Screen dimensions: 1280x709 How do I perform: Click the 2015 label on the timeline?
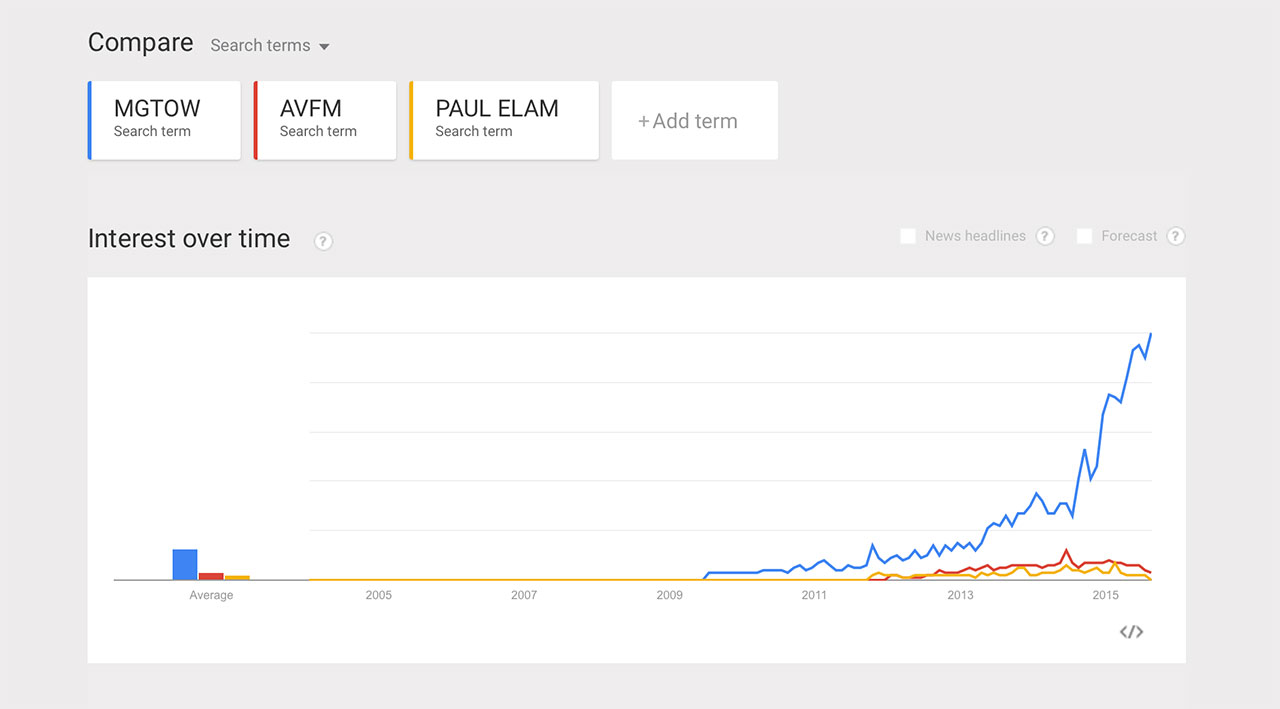pyautogui.click(x=1105, y=595)
